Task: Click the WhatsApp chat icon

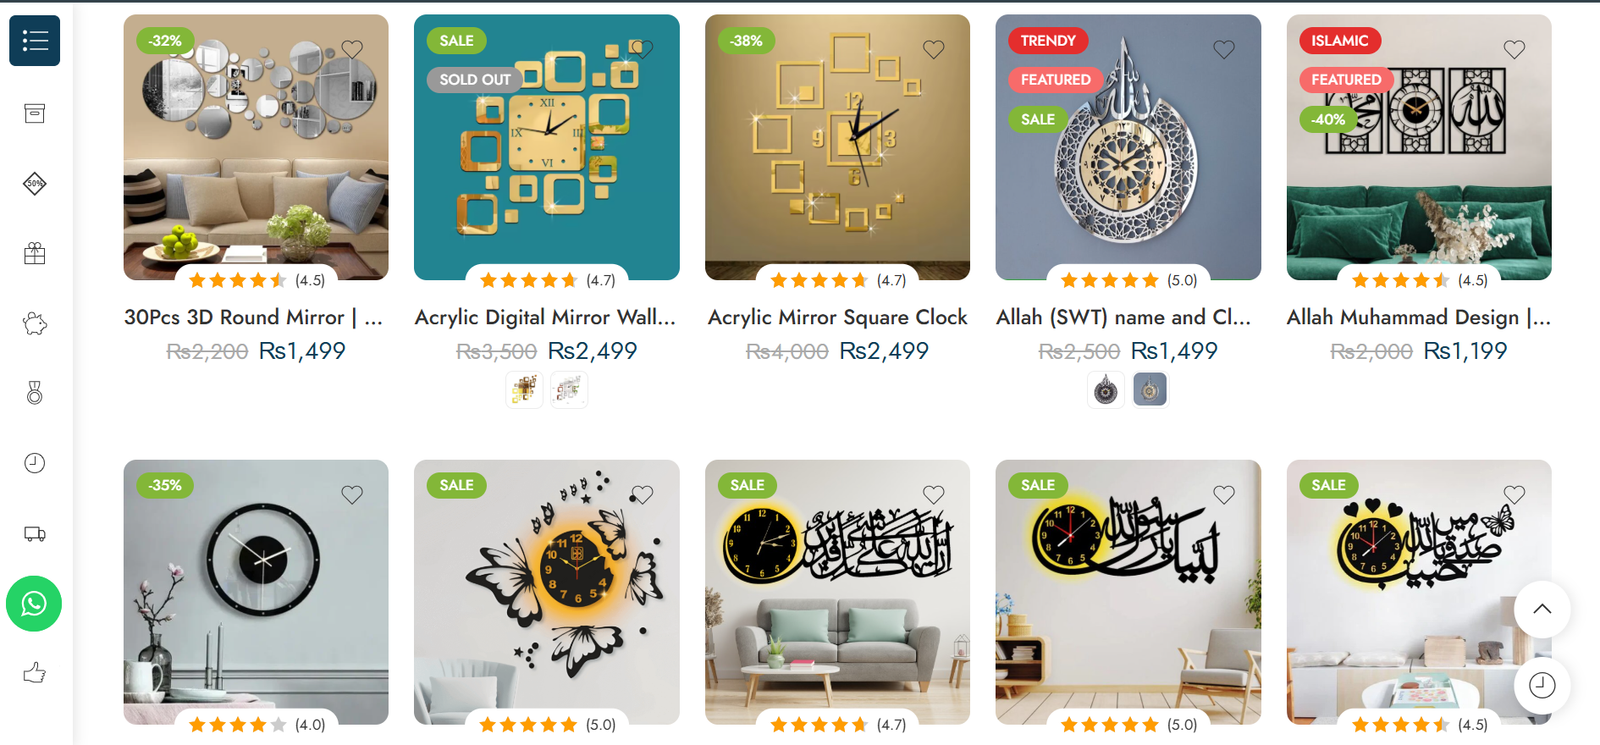Action: [34, 604]
